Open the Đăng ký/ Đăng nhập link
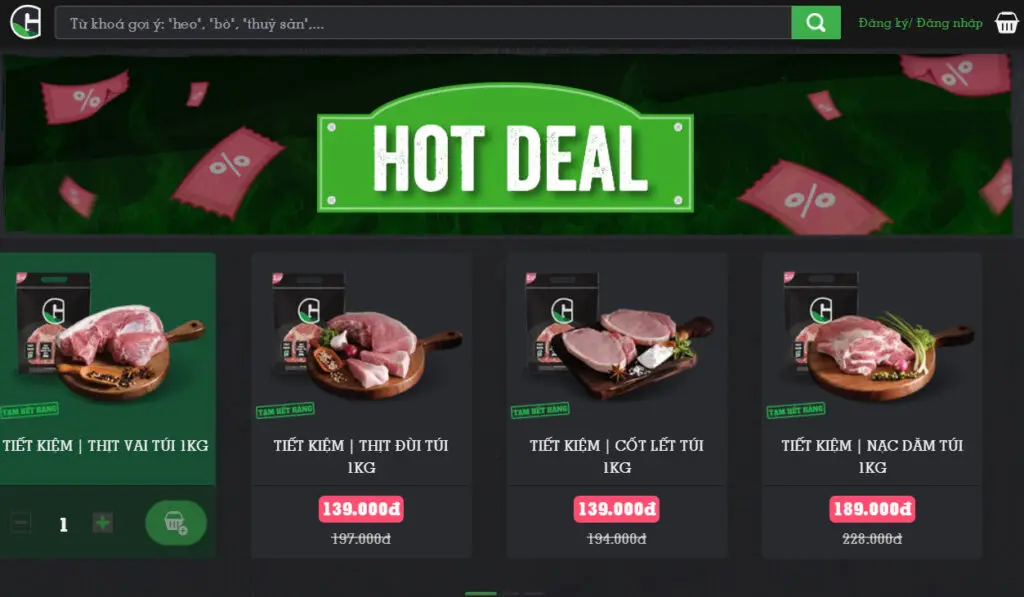Screen dimensions: 1024x597 click(x=920, y=23)
